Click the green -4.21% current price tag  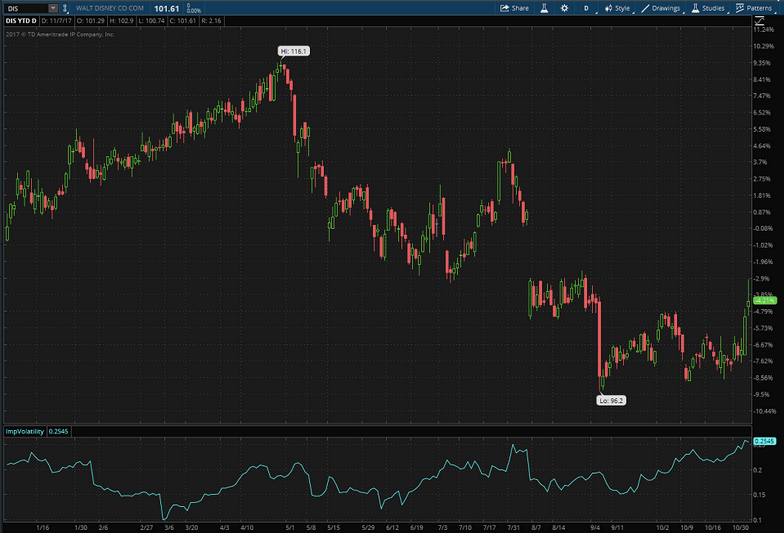(x=765, y=300)
